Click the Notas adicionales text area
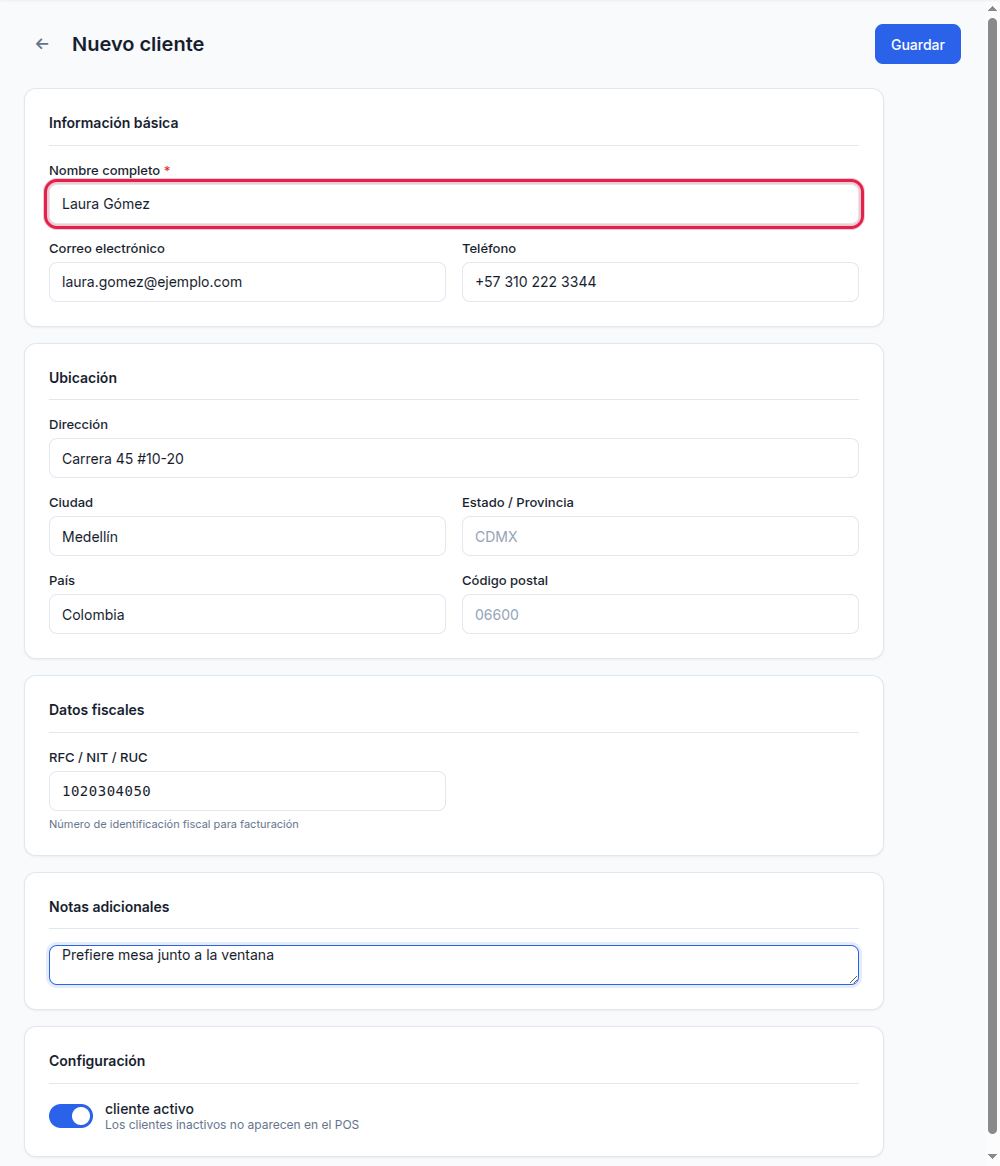This screenshot has width=1000, height=1166. 454,965
